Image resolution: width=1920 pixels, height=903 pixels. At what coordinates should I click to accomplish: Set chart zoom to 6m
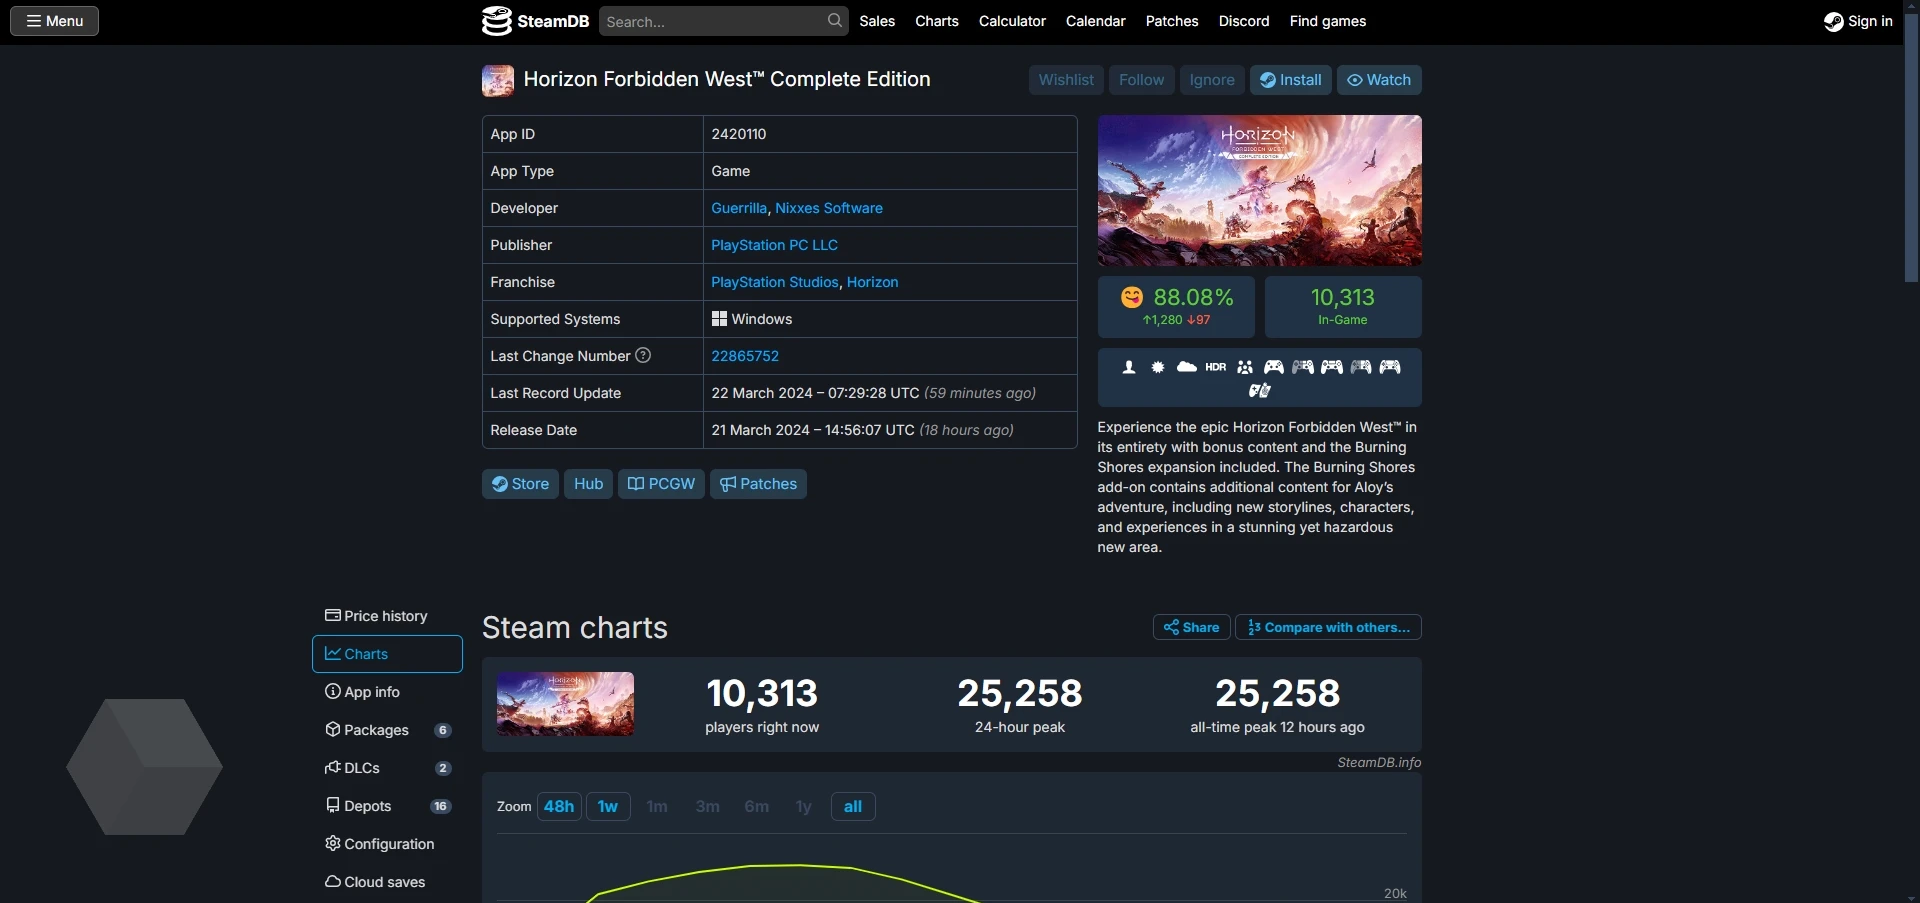coord(757,806)
